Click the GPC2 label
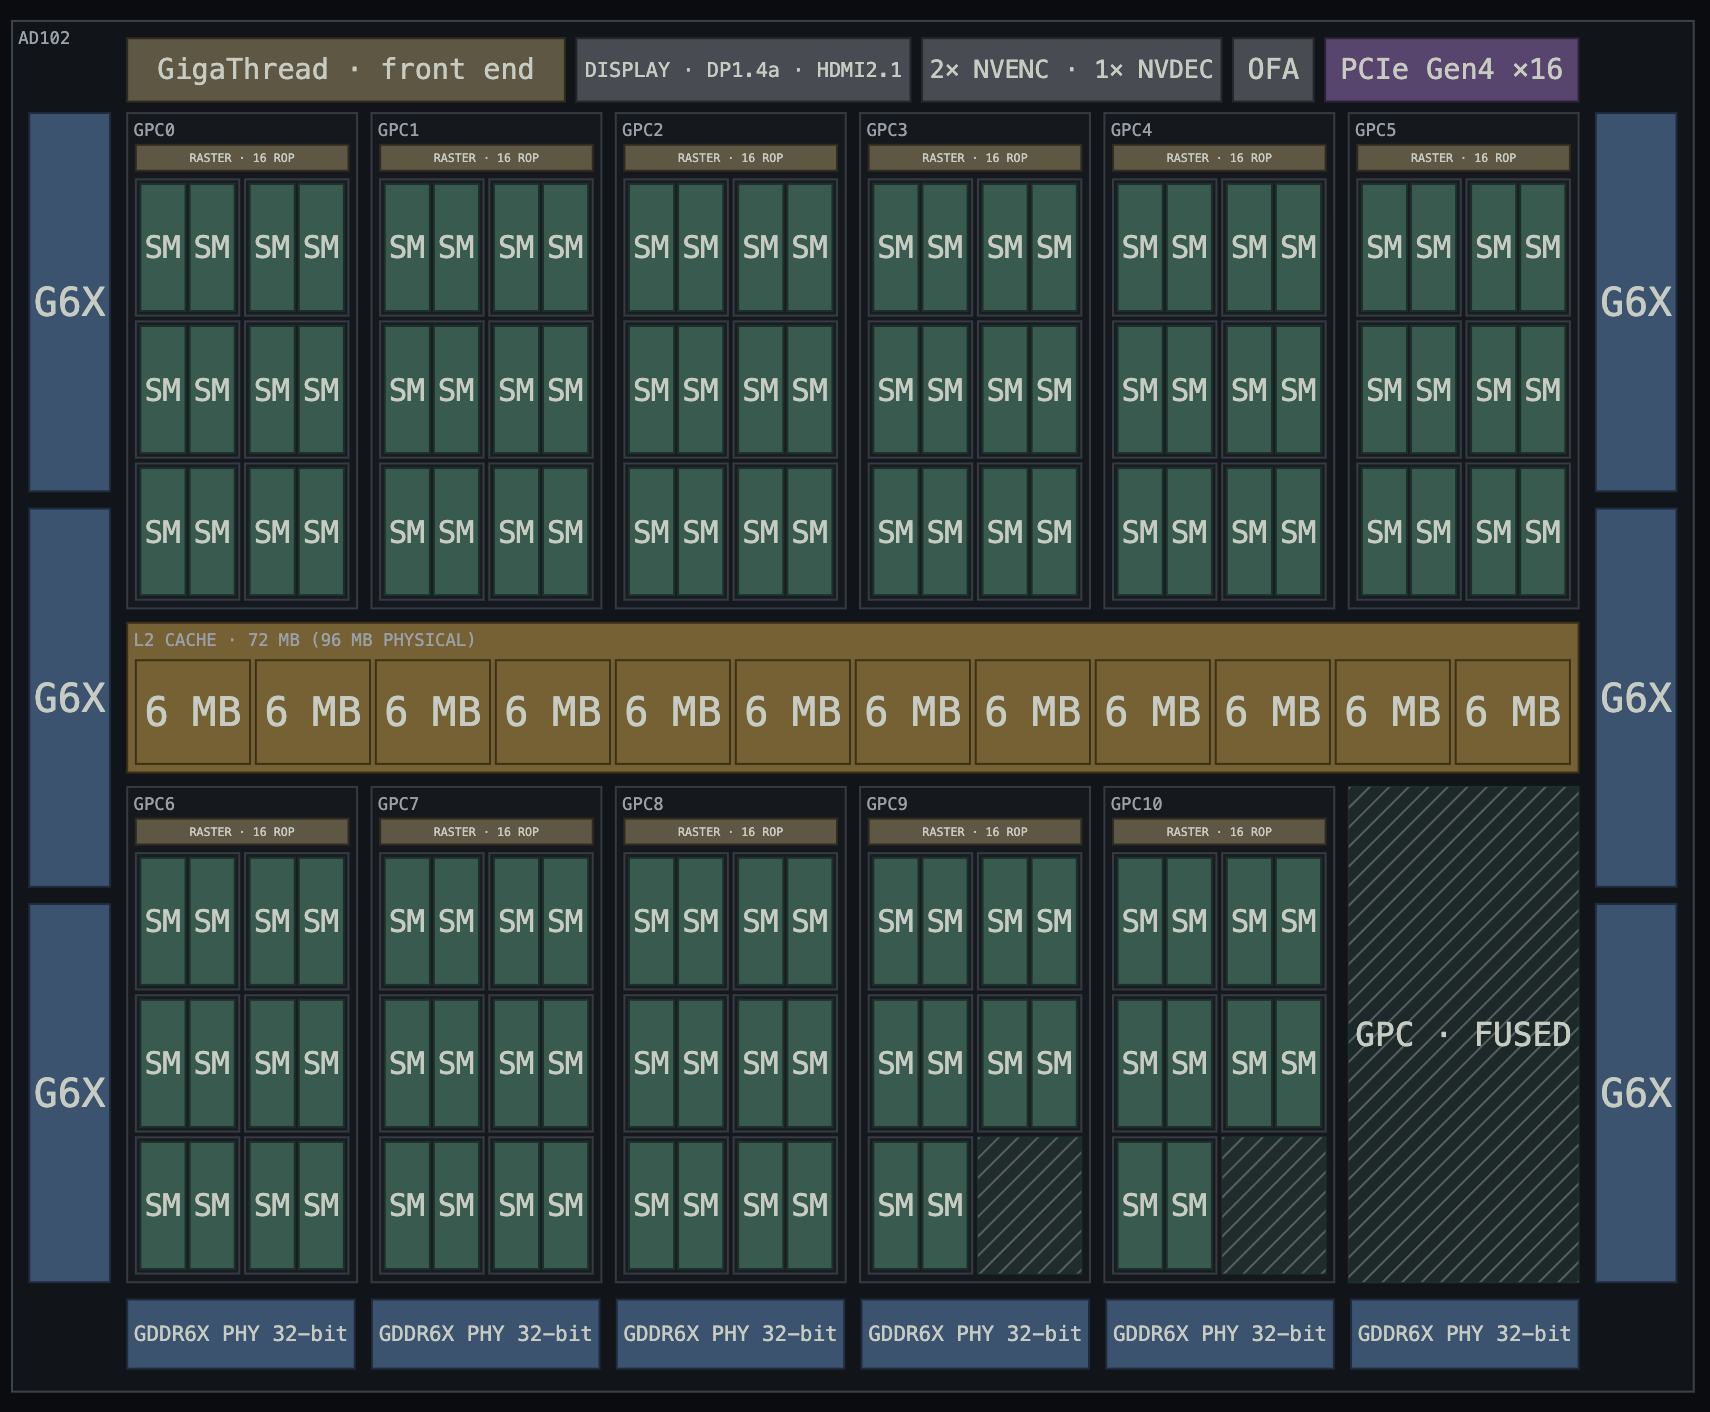The width and height of the screenshot is (1710, 1412). coord(642,130)
